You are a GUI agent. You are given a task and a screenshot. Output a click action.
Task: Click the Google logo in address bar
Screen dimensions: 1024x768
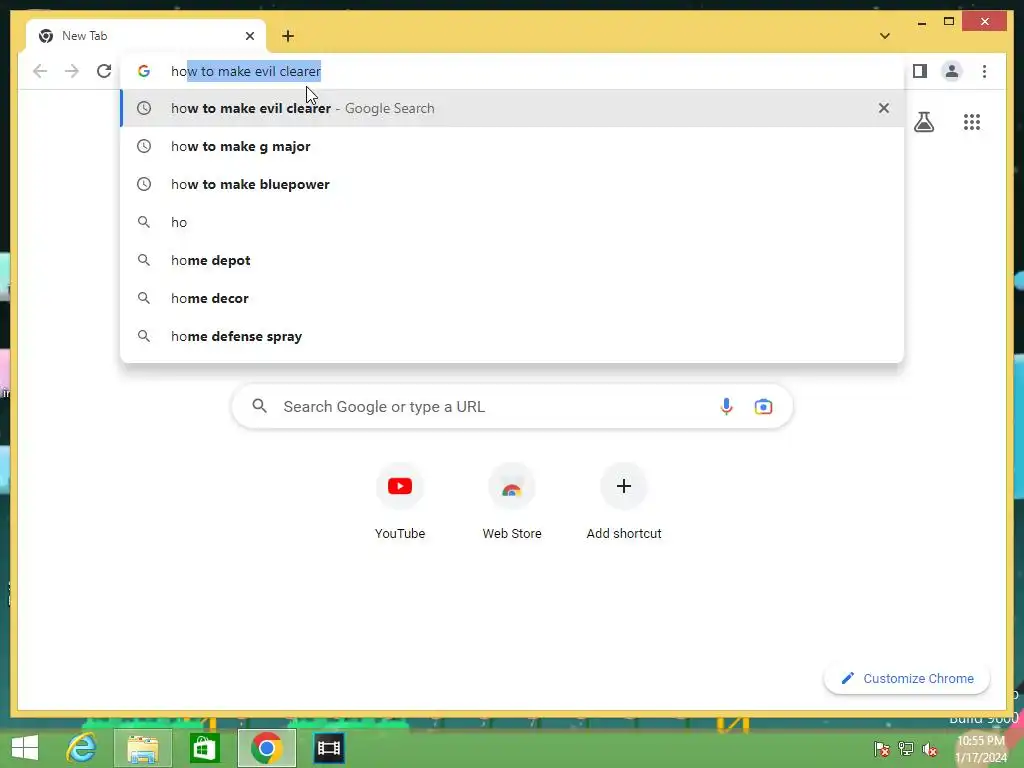[x=144, y=71]
